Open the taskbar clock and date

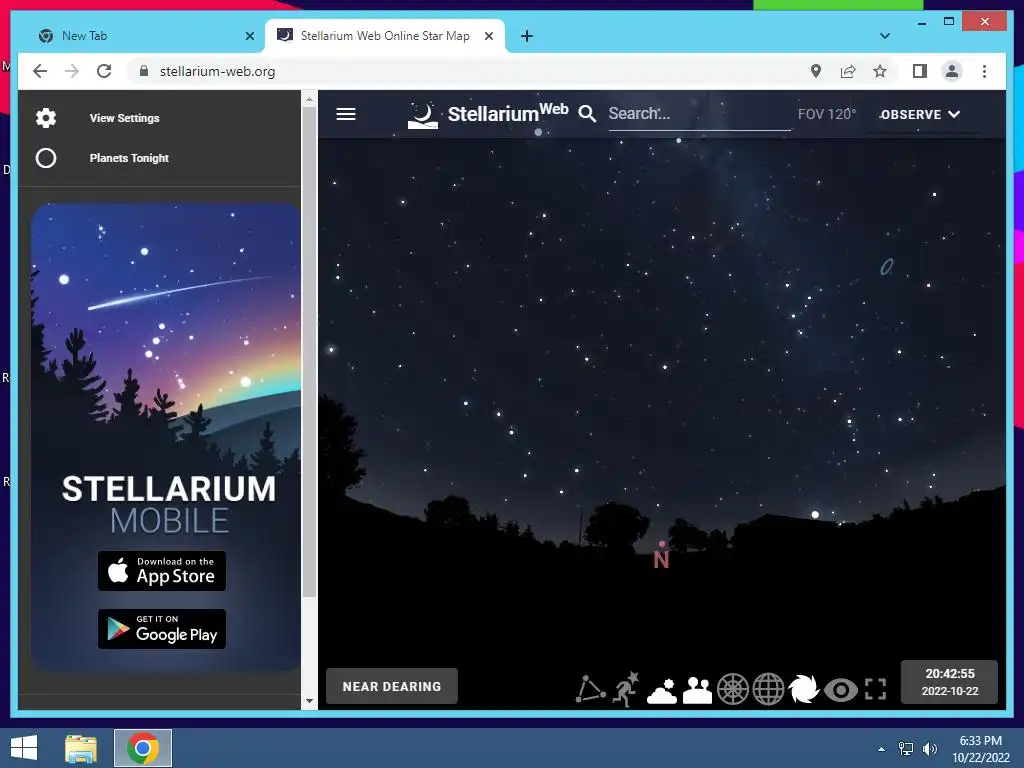click(980, 749)
